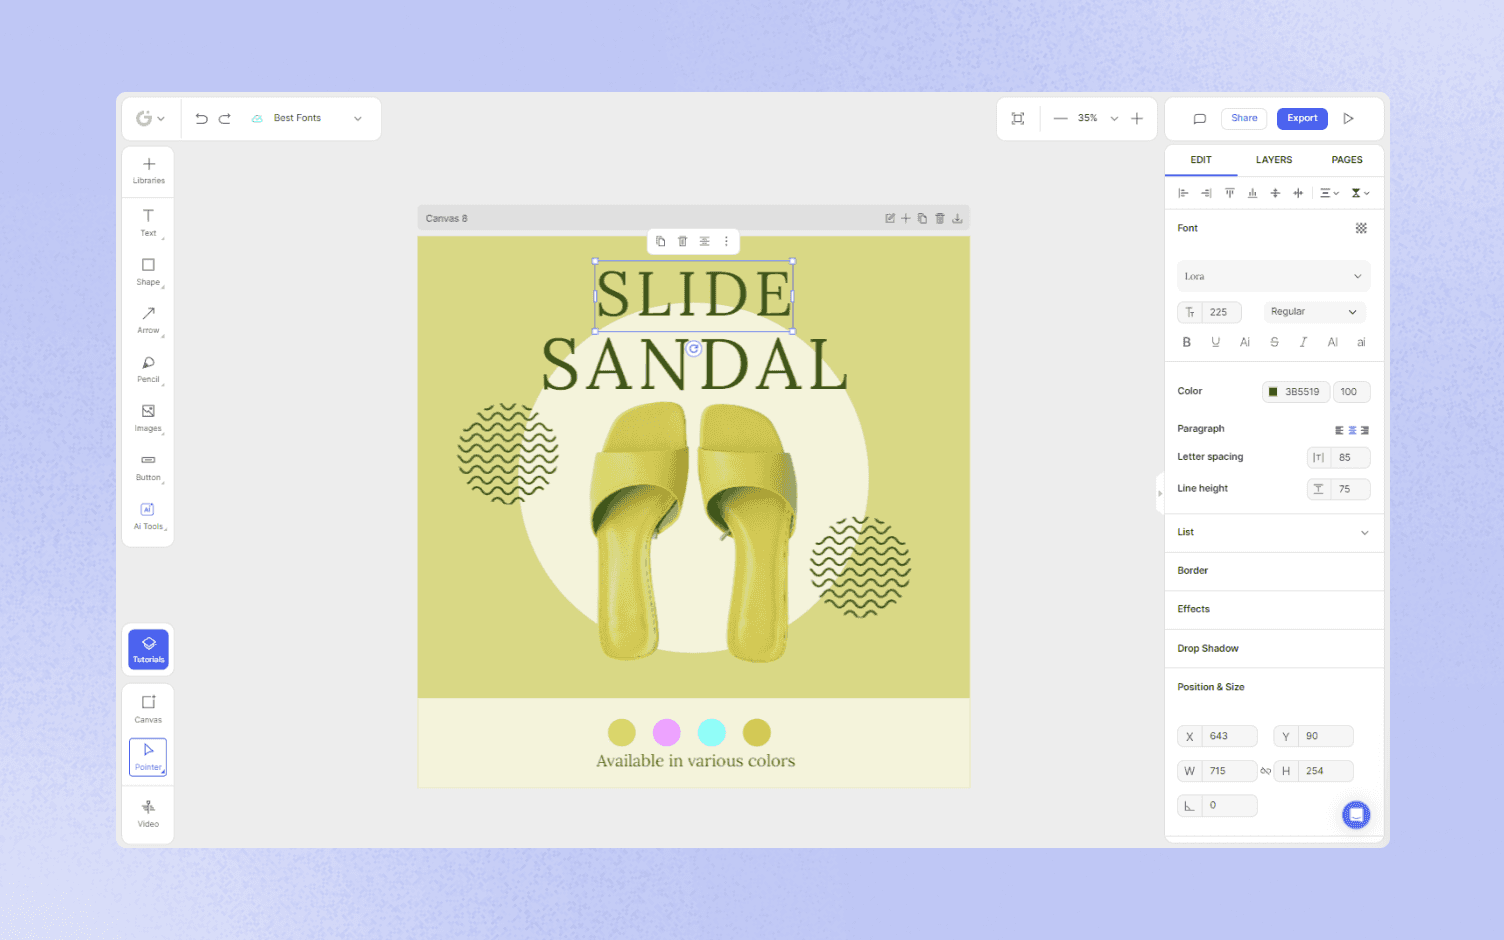The height and width of the screenshot is (940, 1504).
Task: Switch to the LAYERS tab
Action: click(x=1274, y=160)
